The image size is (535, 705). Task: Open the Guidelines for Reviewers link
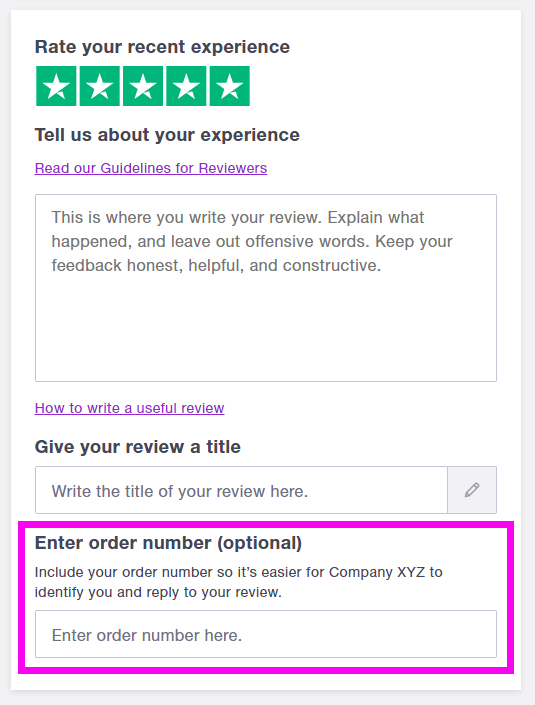[x=151, y=168]
